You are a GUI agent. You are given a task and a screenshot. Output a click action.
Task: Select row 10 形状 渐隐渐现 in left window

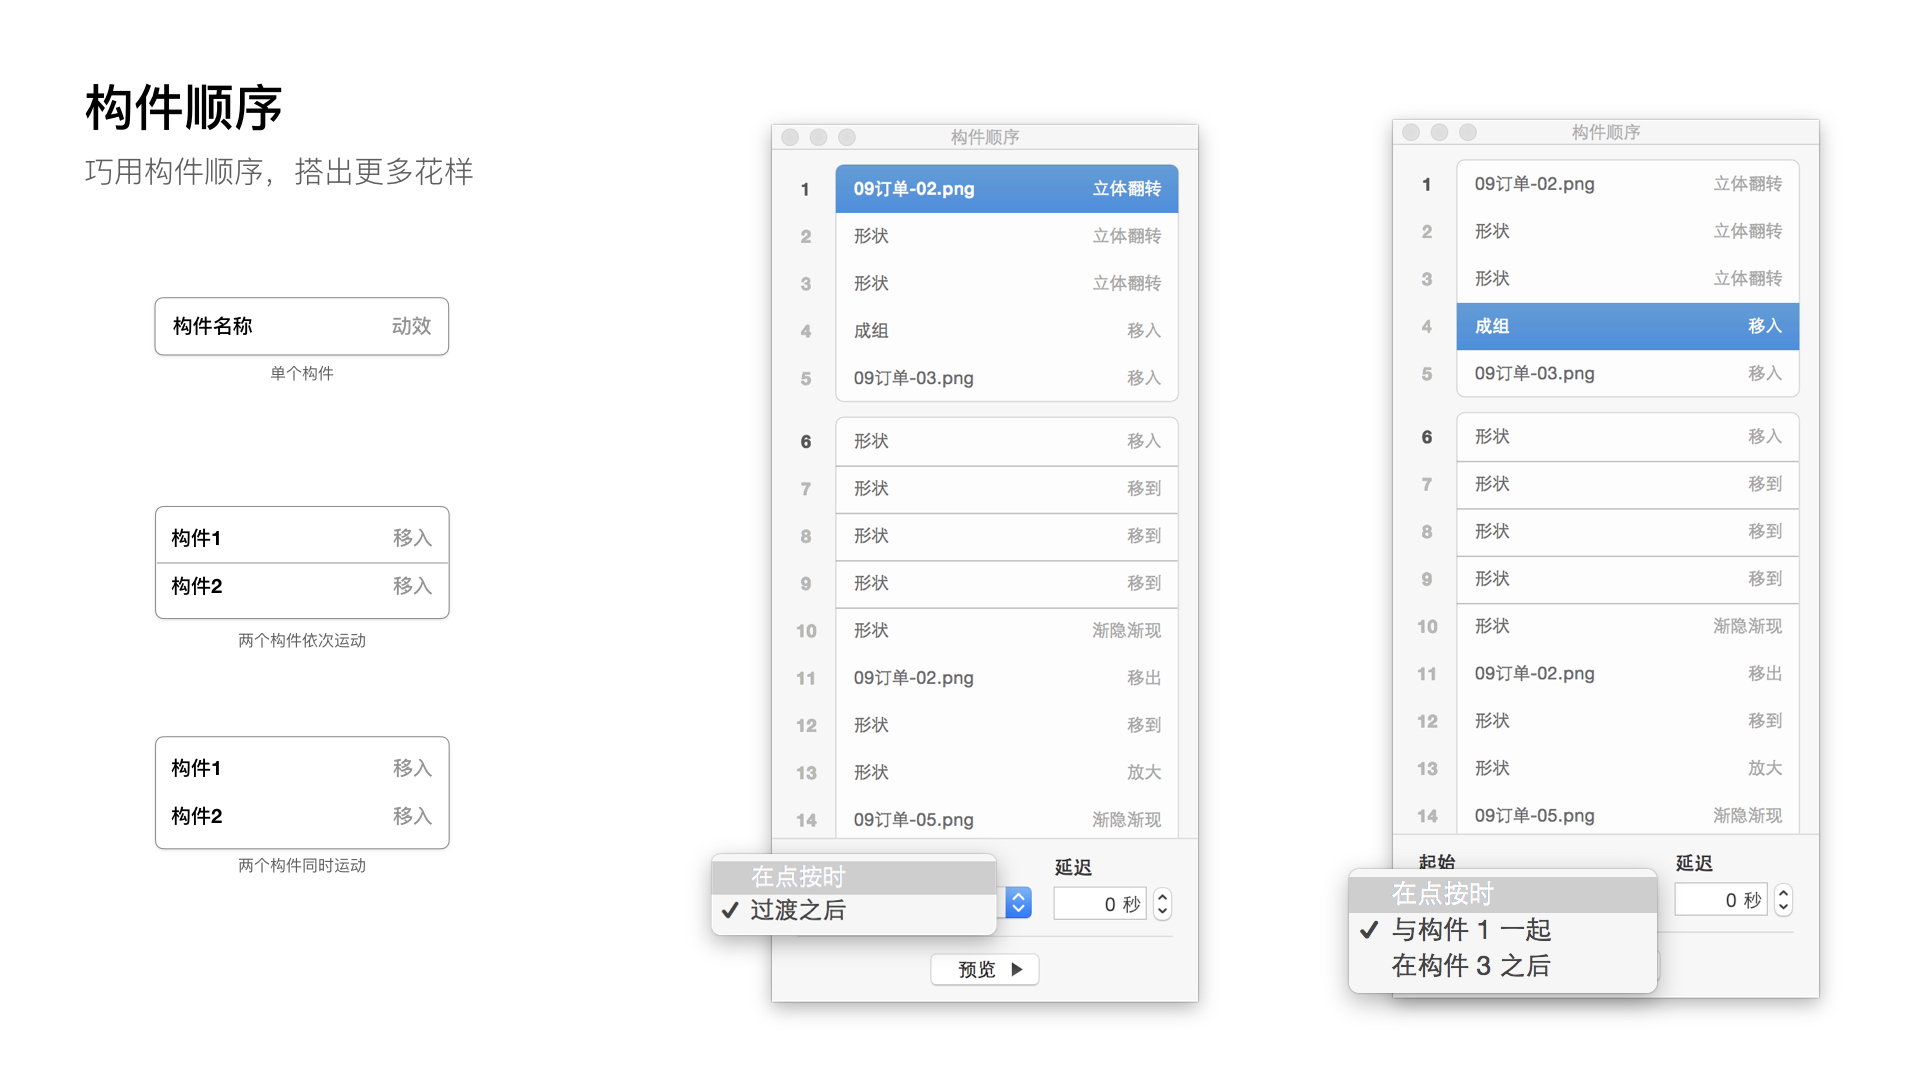[1006, 631]
